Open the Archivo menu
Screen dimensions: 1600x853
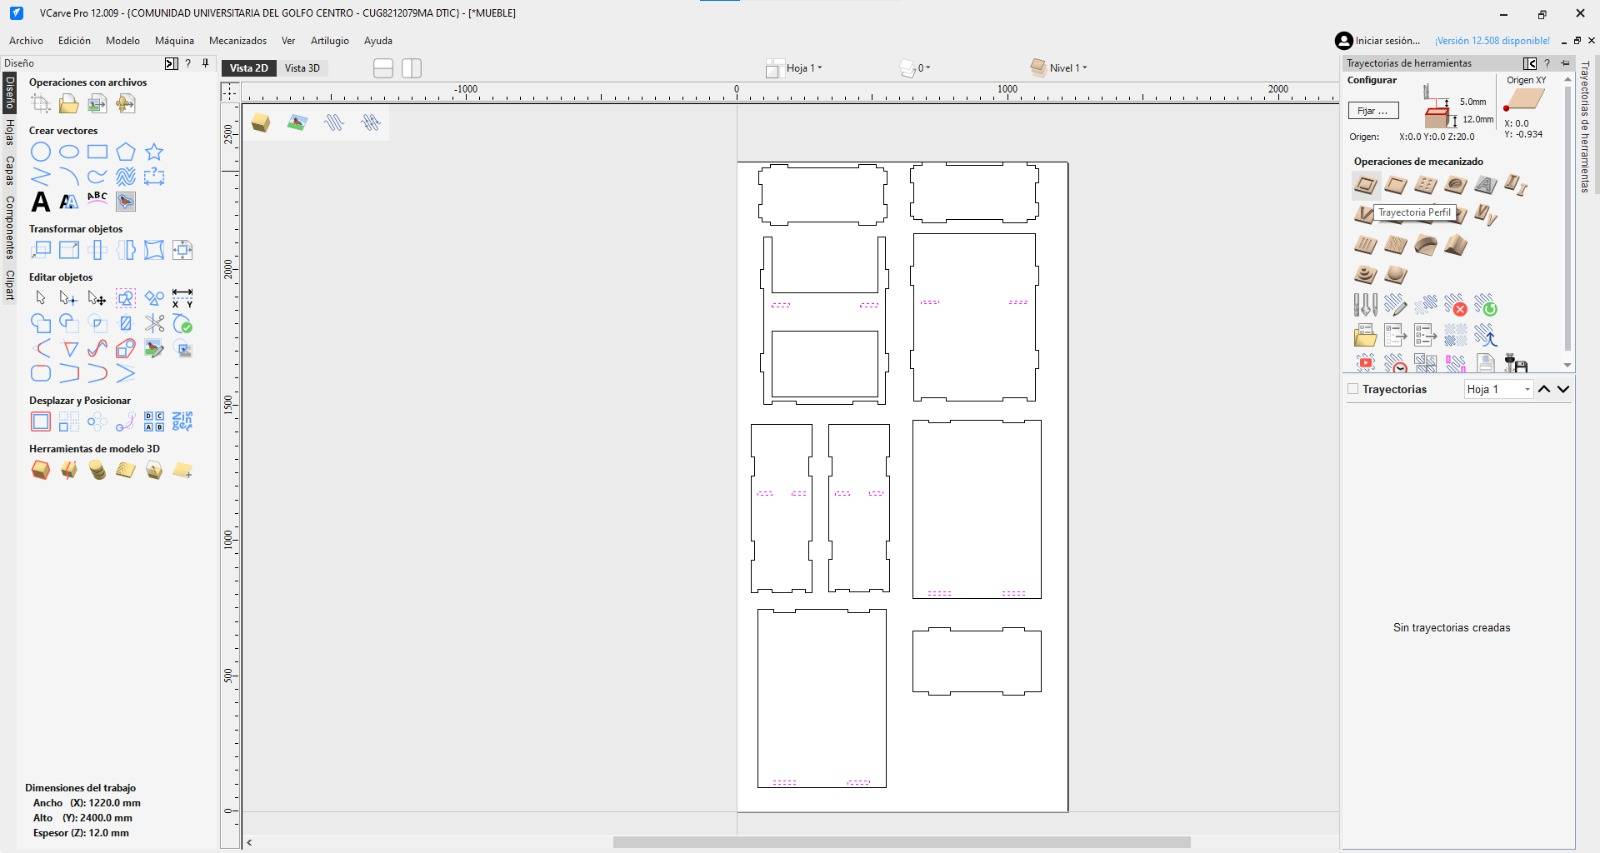[26, 41]
